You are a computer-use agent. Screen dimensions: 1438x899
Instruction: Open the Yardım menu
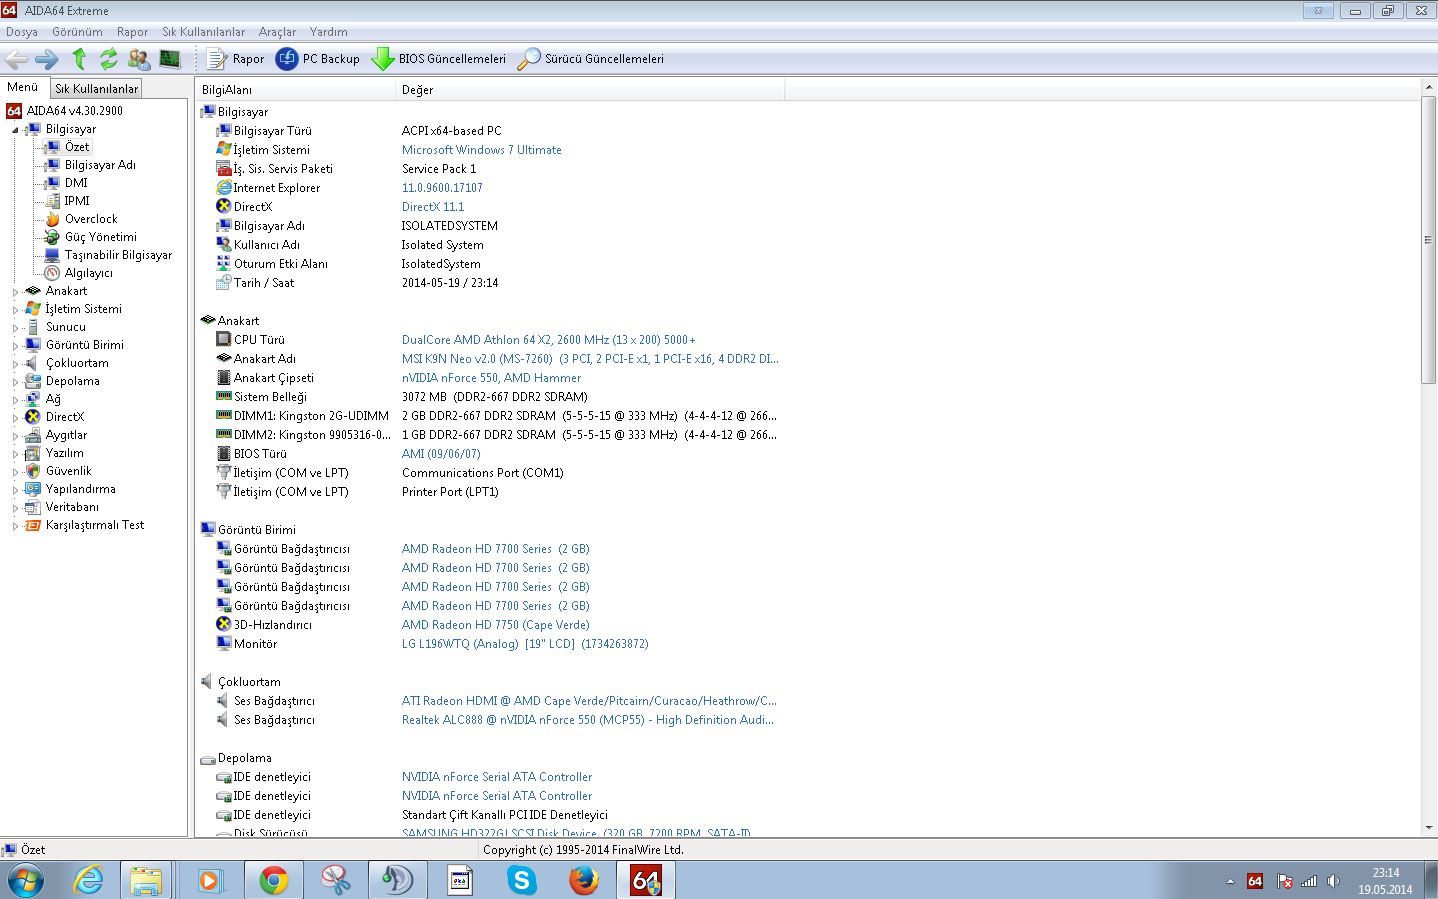(x=328, y=32)
